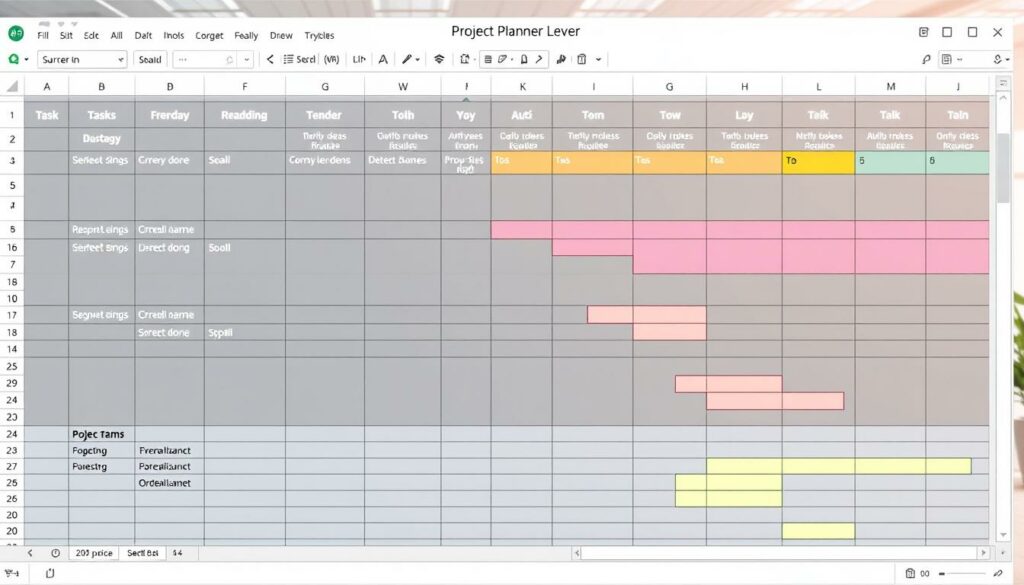Viewport: 1024px width, 585px height.
Task: Click the clipboard paste icon in toolbar
Action: click(x=581, y=59)
